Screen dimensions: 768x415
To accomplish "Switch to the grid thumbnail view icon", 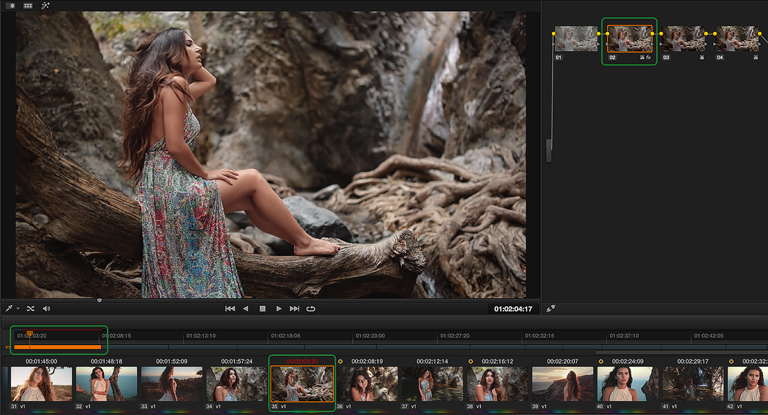I will (28, 5).
